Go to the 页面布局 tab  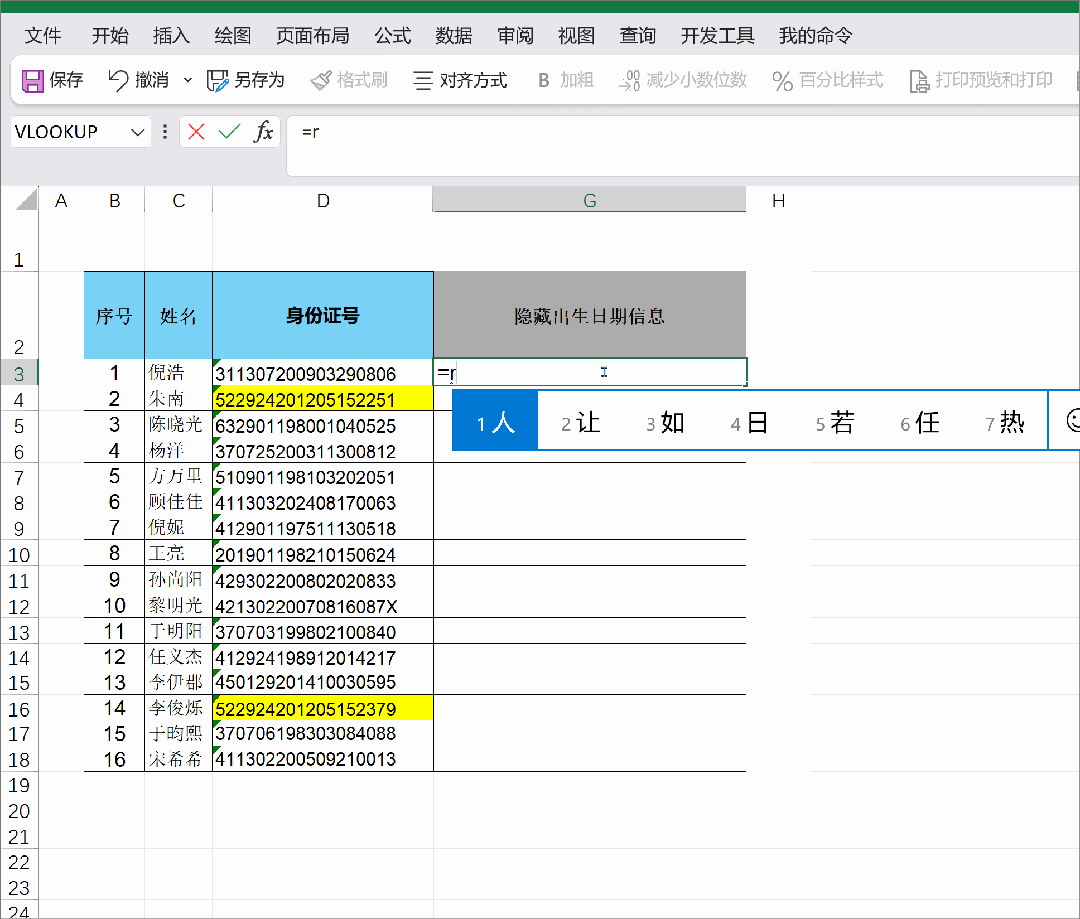[313, 35]
